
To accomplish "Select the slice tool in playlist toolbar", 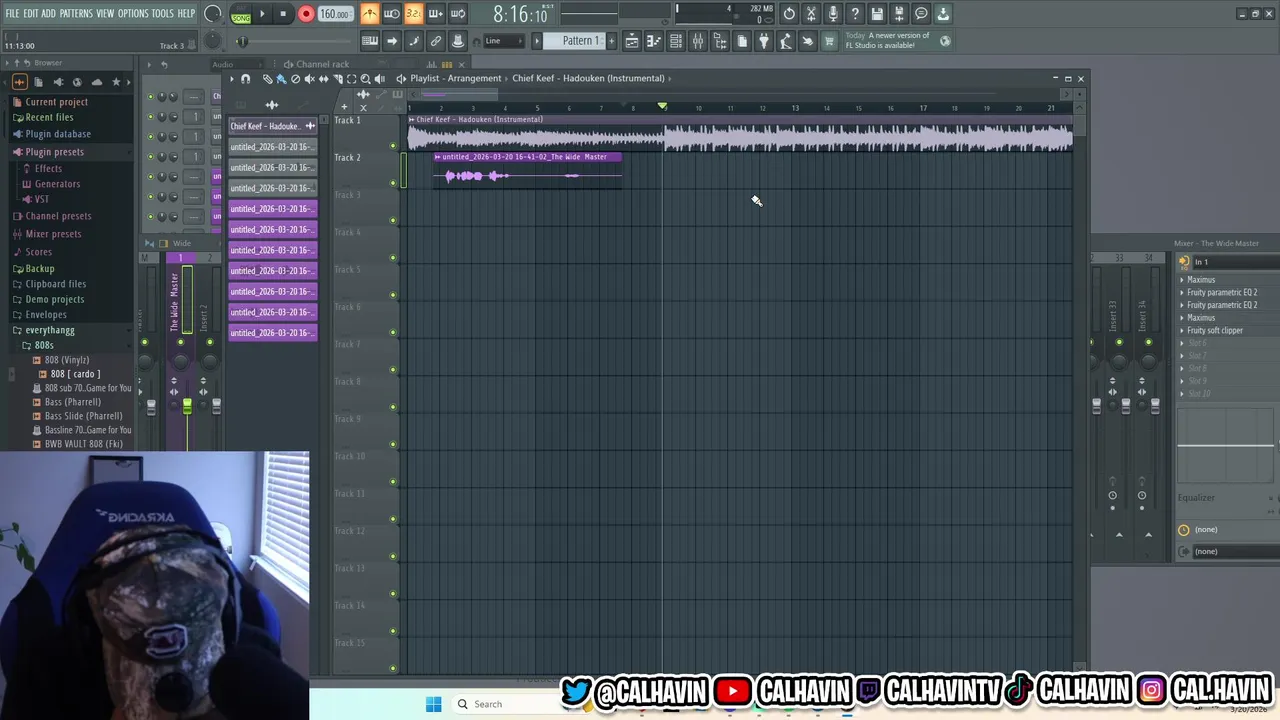I will [x=337, y=79].
